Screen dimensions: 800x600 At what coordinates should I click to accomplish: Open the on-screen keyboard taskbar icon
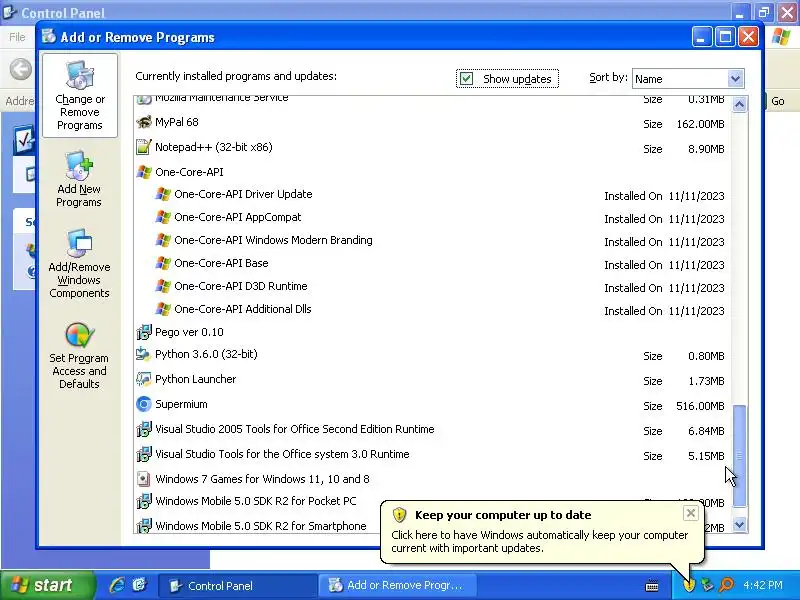(x=652, y=586)
